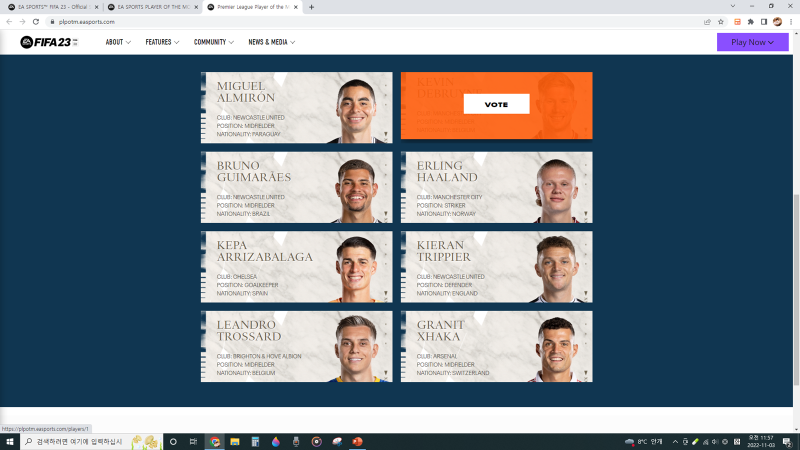Share this page from address bar
The image size is (800, 450).
(x=707, y=22)
